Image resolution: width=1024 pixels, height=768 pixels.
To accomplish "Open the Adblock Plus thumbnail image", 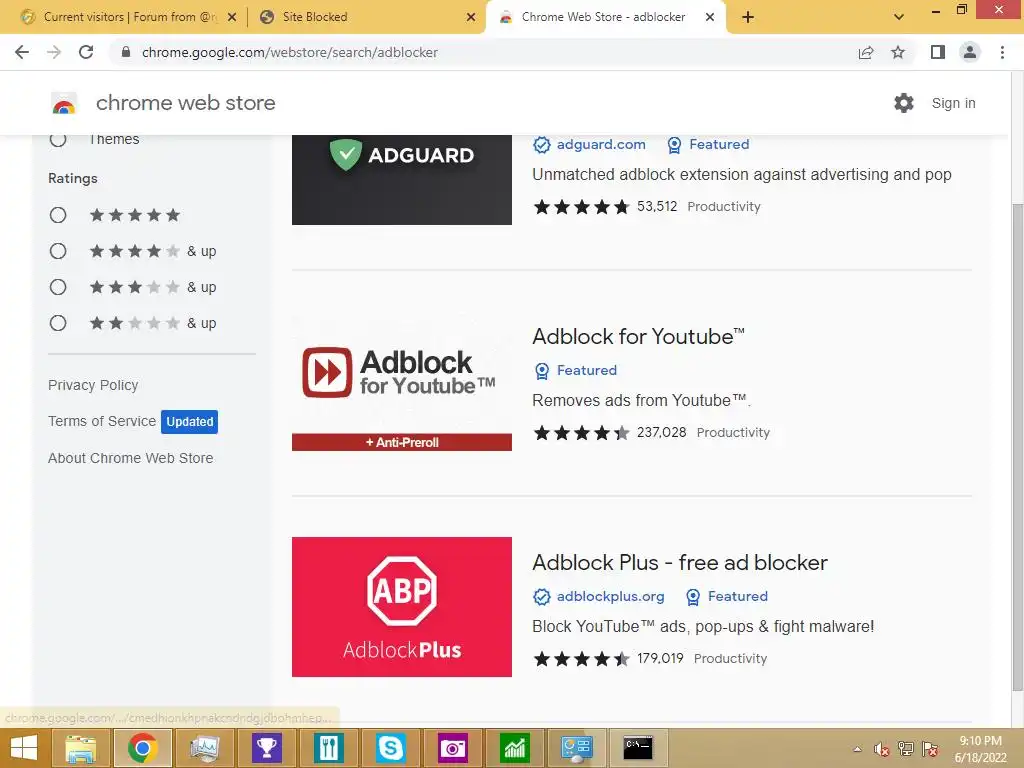I will tap(402, 607).
